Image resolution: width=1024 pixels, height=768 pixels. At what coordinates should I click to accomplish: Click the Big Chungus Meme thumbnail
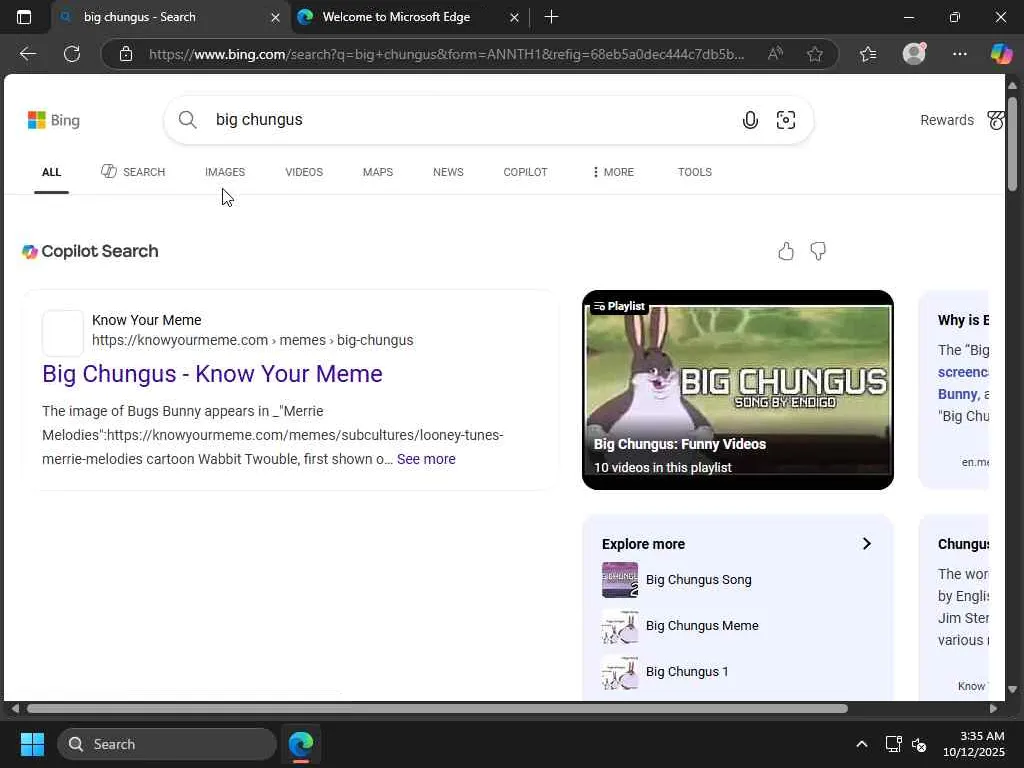pos(620,626)
